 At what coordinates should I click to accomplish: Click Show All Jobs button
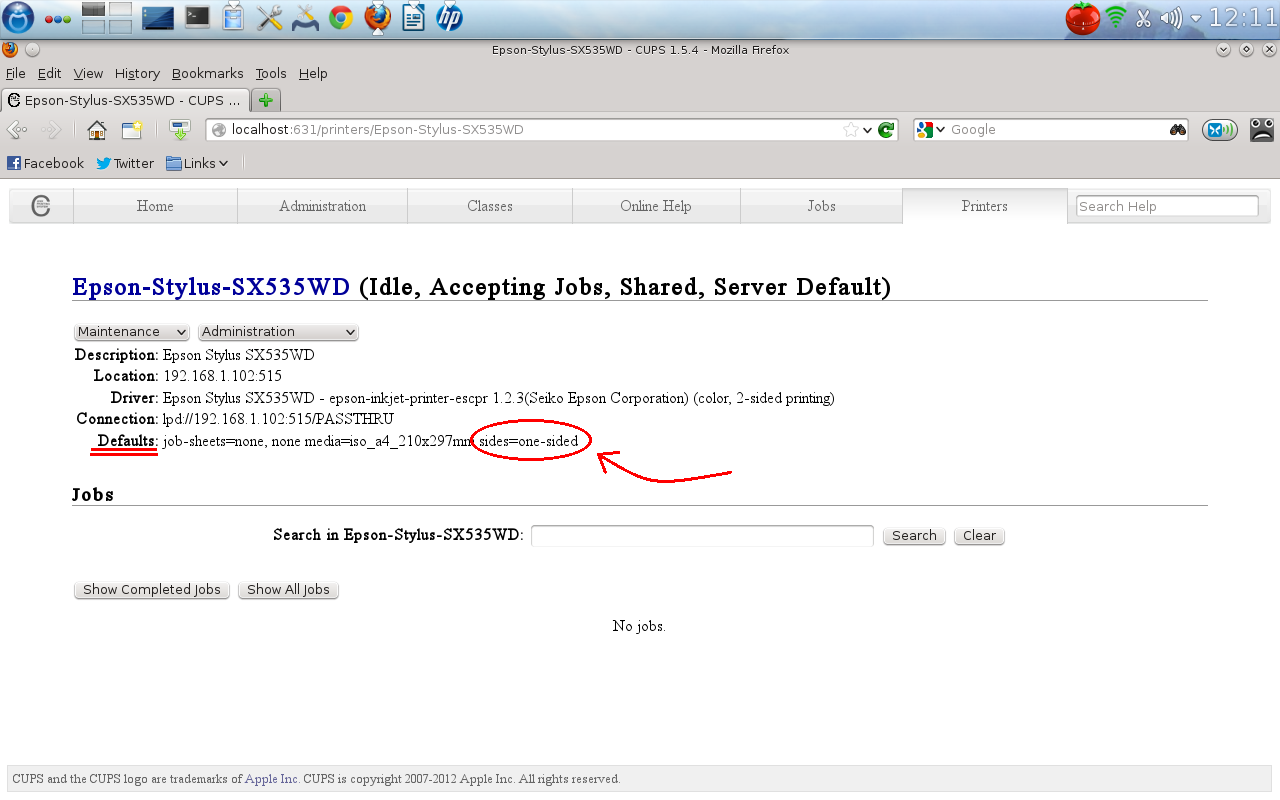(288, 590)
